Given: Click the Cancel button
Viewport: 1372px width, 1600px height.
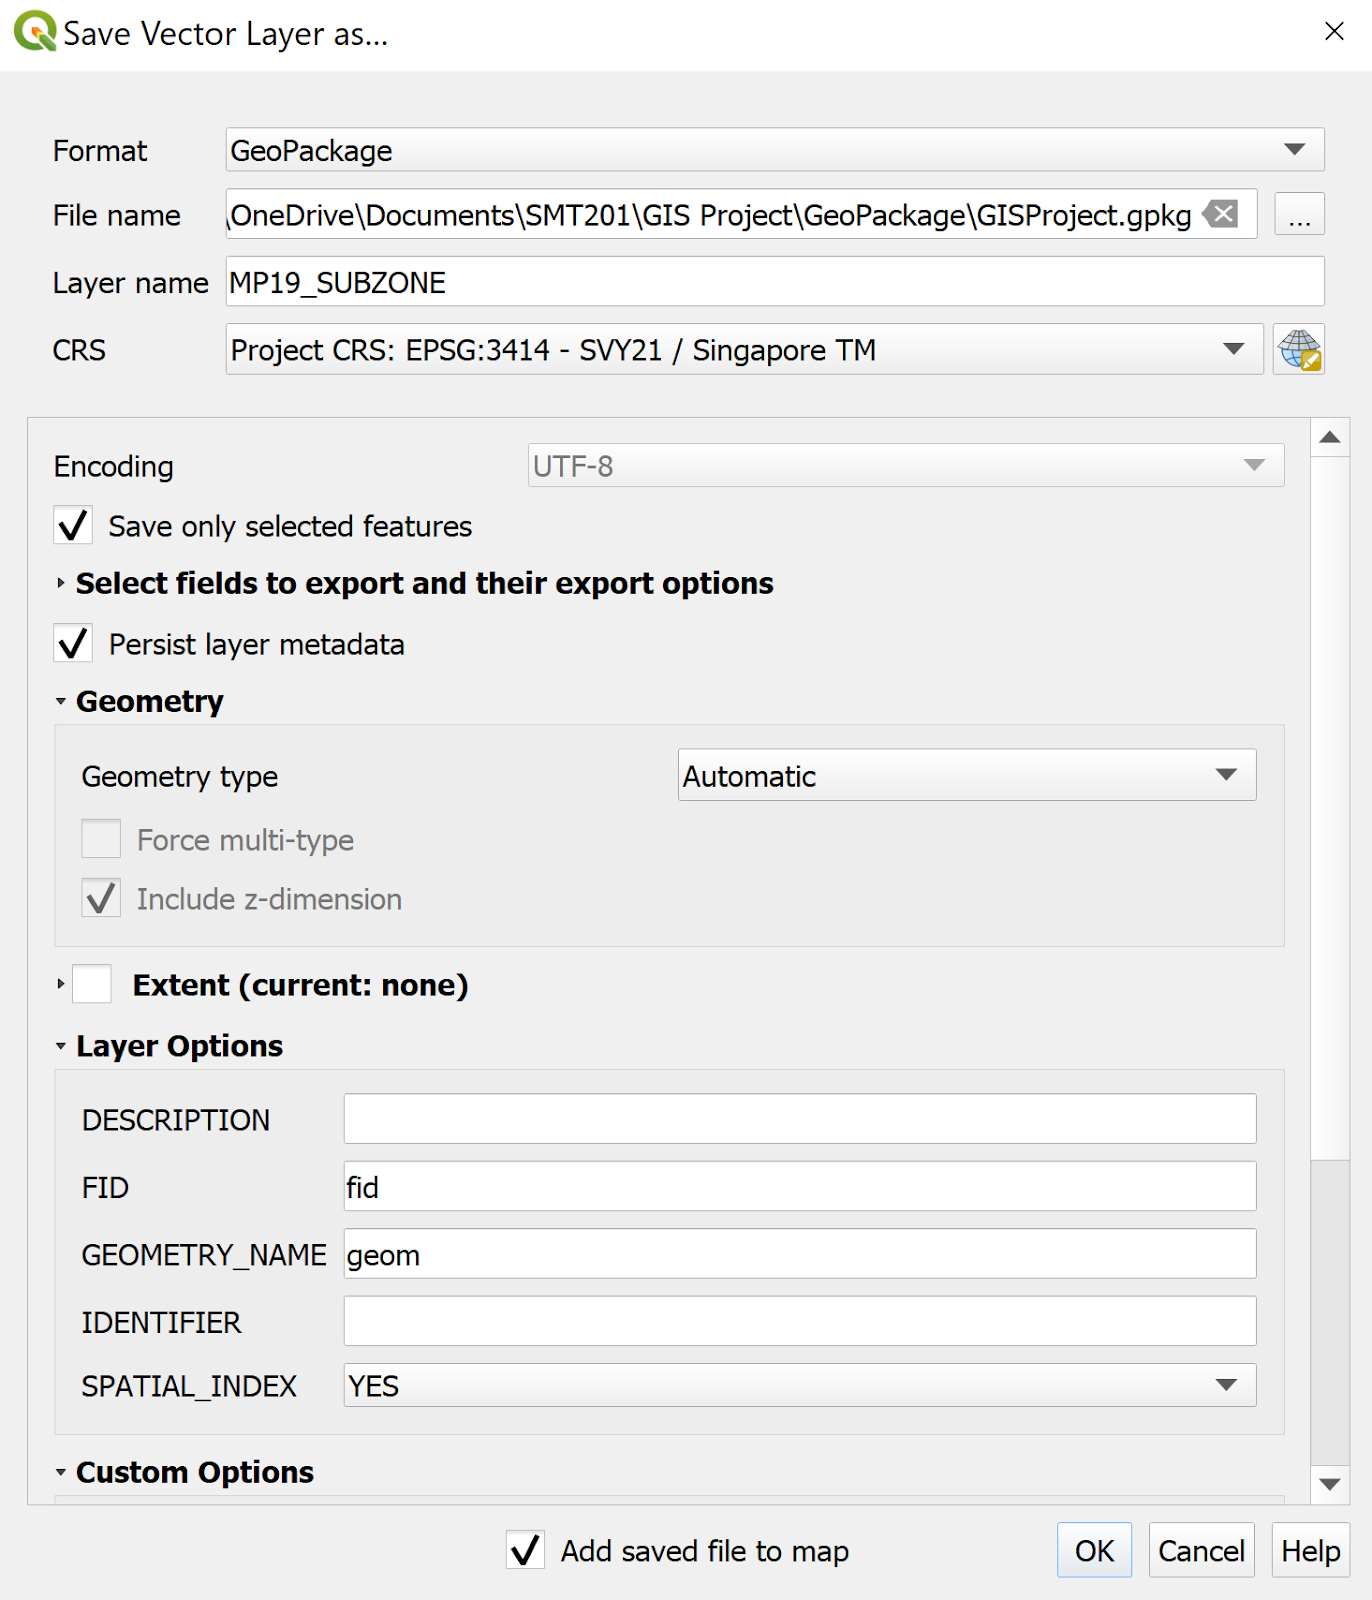Looking at the screenshot, I should pos(1200,1551).
